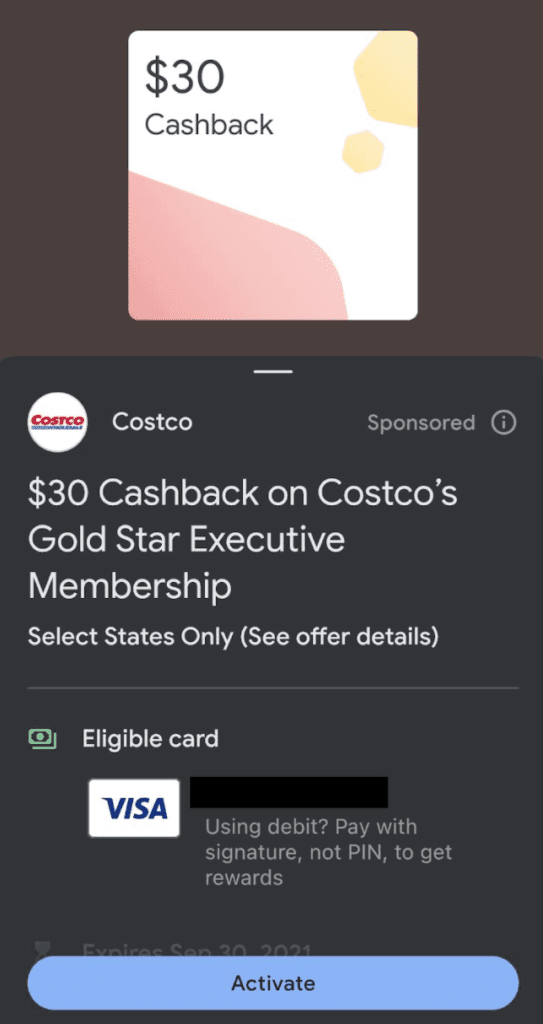Select the offer title about Gold Star Membership
Screen dimensions: 543x1024
242,539
